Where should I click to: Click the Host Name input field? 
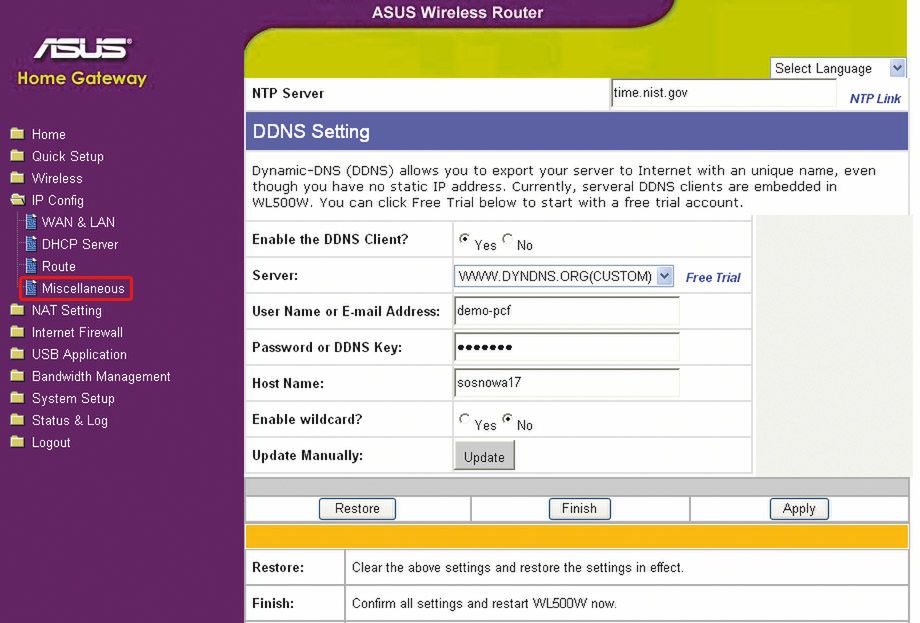[x=567, y=382]
